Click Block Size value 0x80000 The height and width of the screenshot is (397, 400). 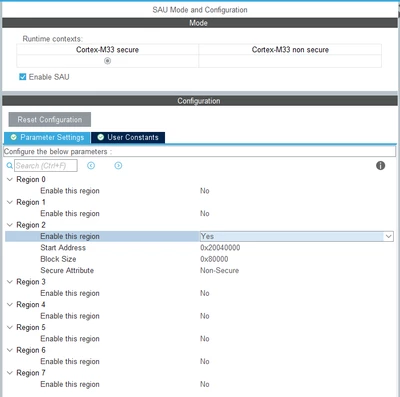tap(214, 259)
